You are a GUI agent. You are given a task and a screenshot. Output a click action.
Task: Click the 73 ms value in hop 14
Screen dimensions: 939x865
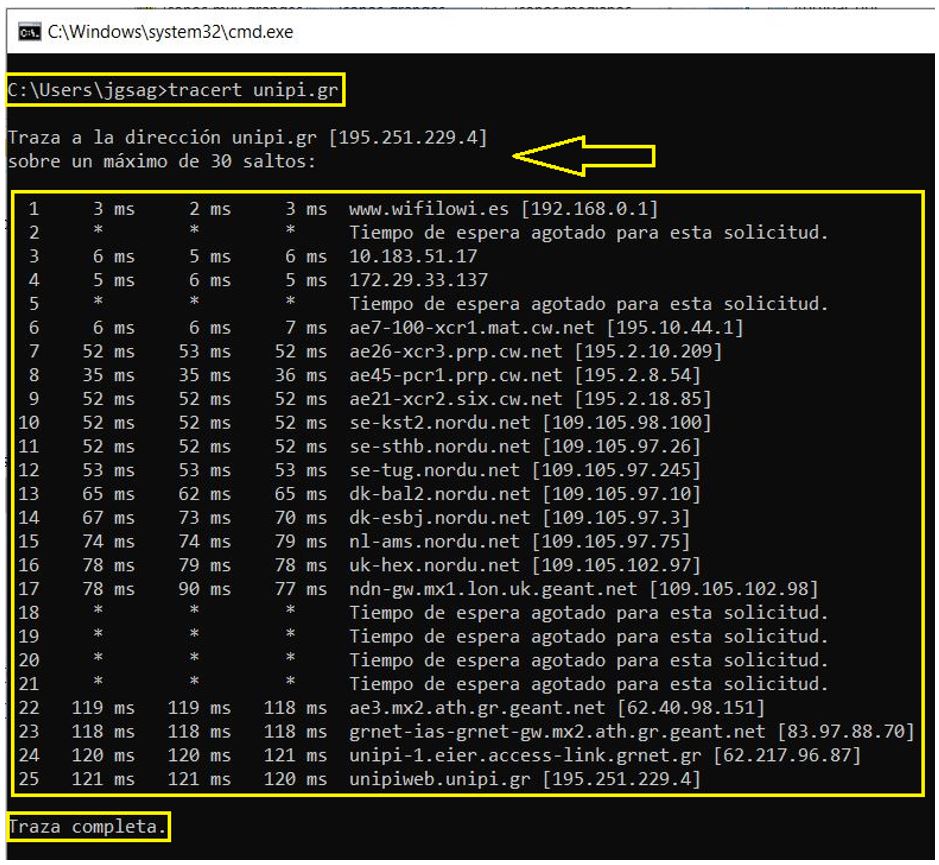tap(204, 518)
